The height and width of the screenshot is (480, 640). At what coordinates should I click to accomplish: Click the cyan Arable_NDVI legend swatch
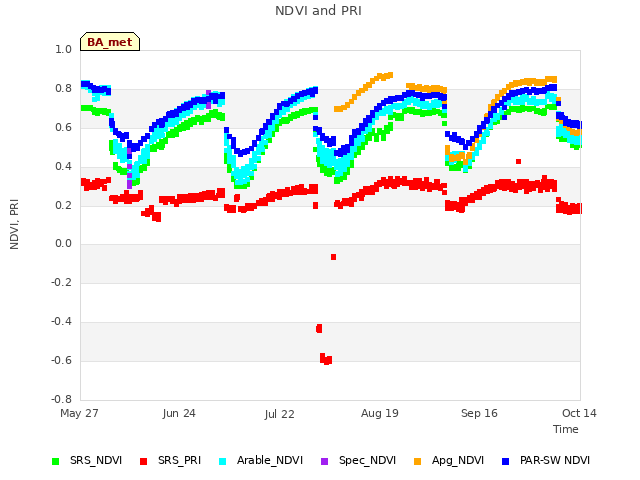222,461
